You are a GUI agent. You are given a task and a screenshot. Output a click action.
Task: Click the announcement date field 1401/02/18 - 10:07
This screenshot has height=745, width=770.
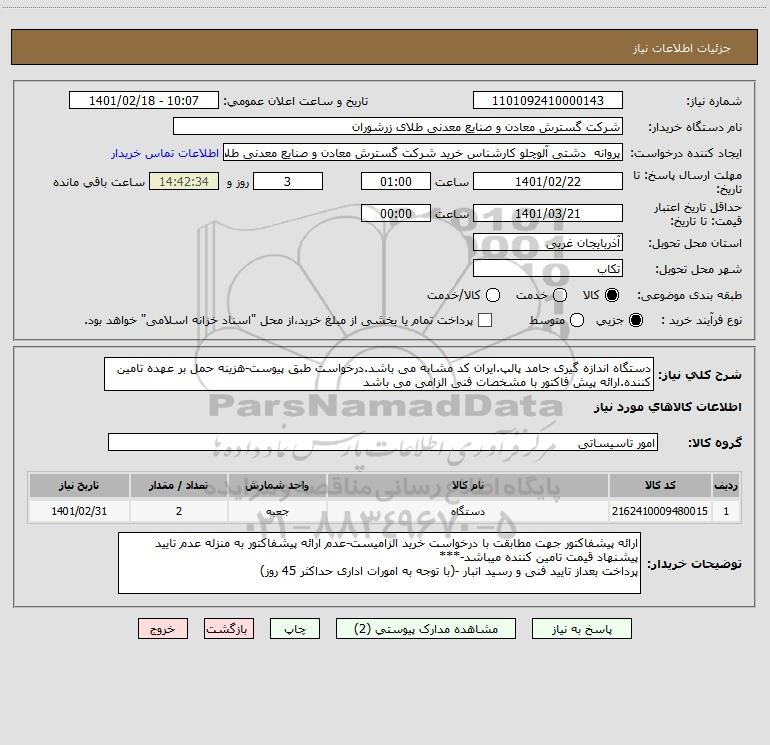pos(144,101)
